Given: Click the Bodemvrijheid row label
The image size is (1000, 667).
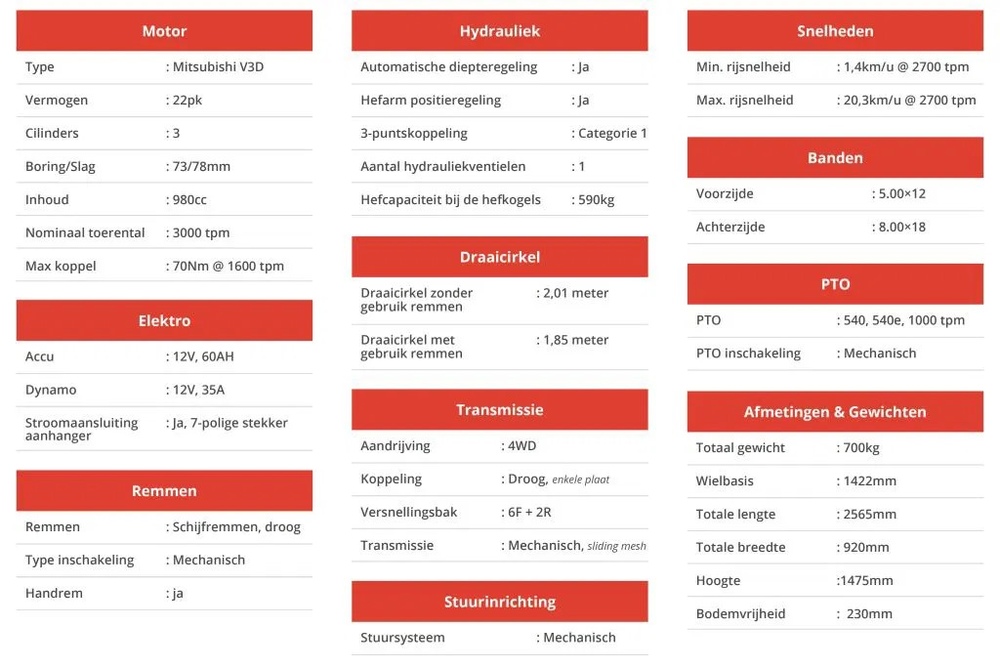Looking at the screenshot, I should click(740, 613).
